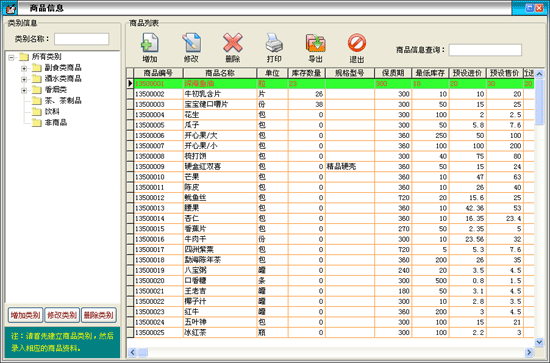
Task: Select the 茶、茶制品 category label
Action: (63, 101)
